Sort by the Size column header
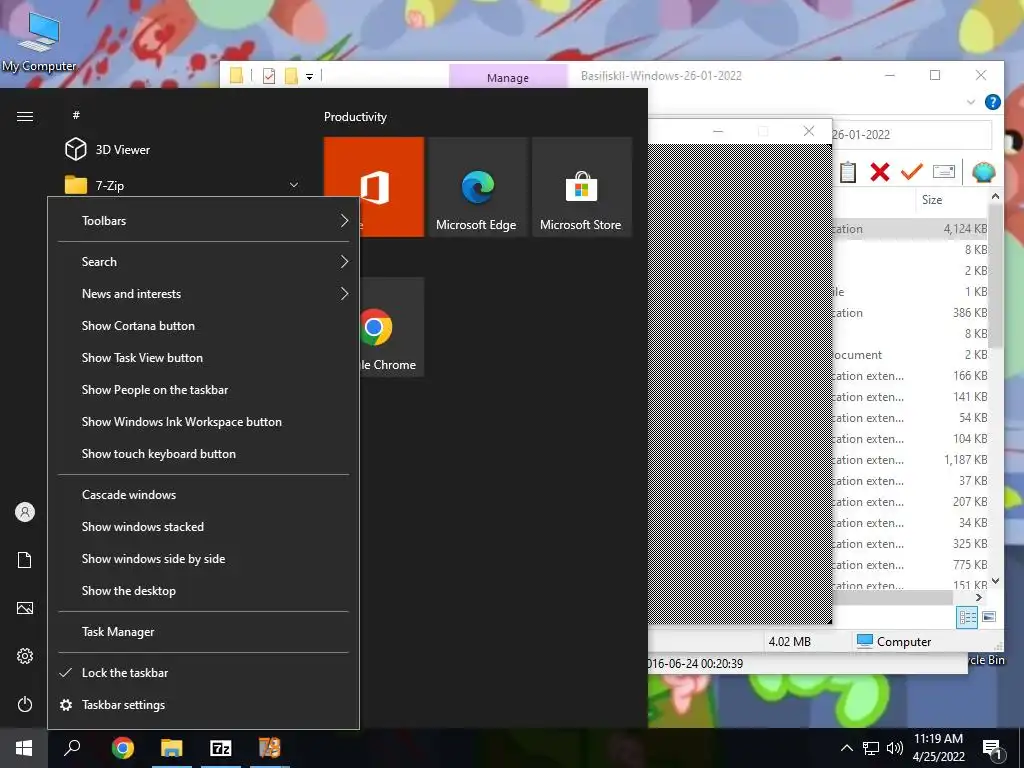The image size is (1024, 768). click(931, 200)
